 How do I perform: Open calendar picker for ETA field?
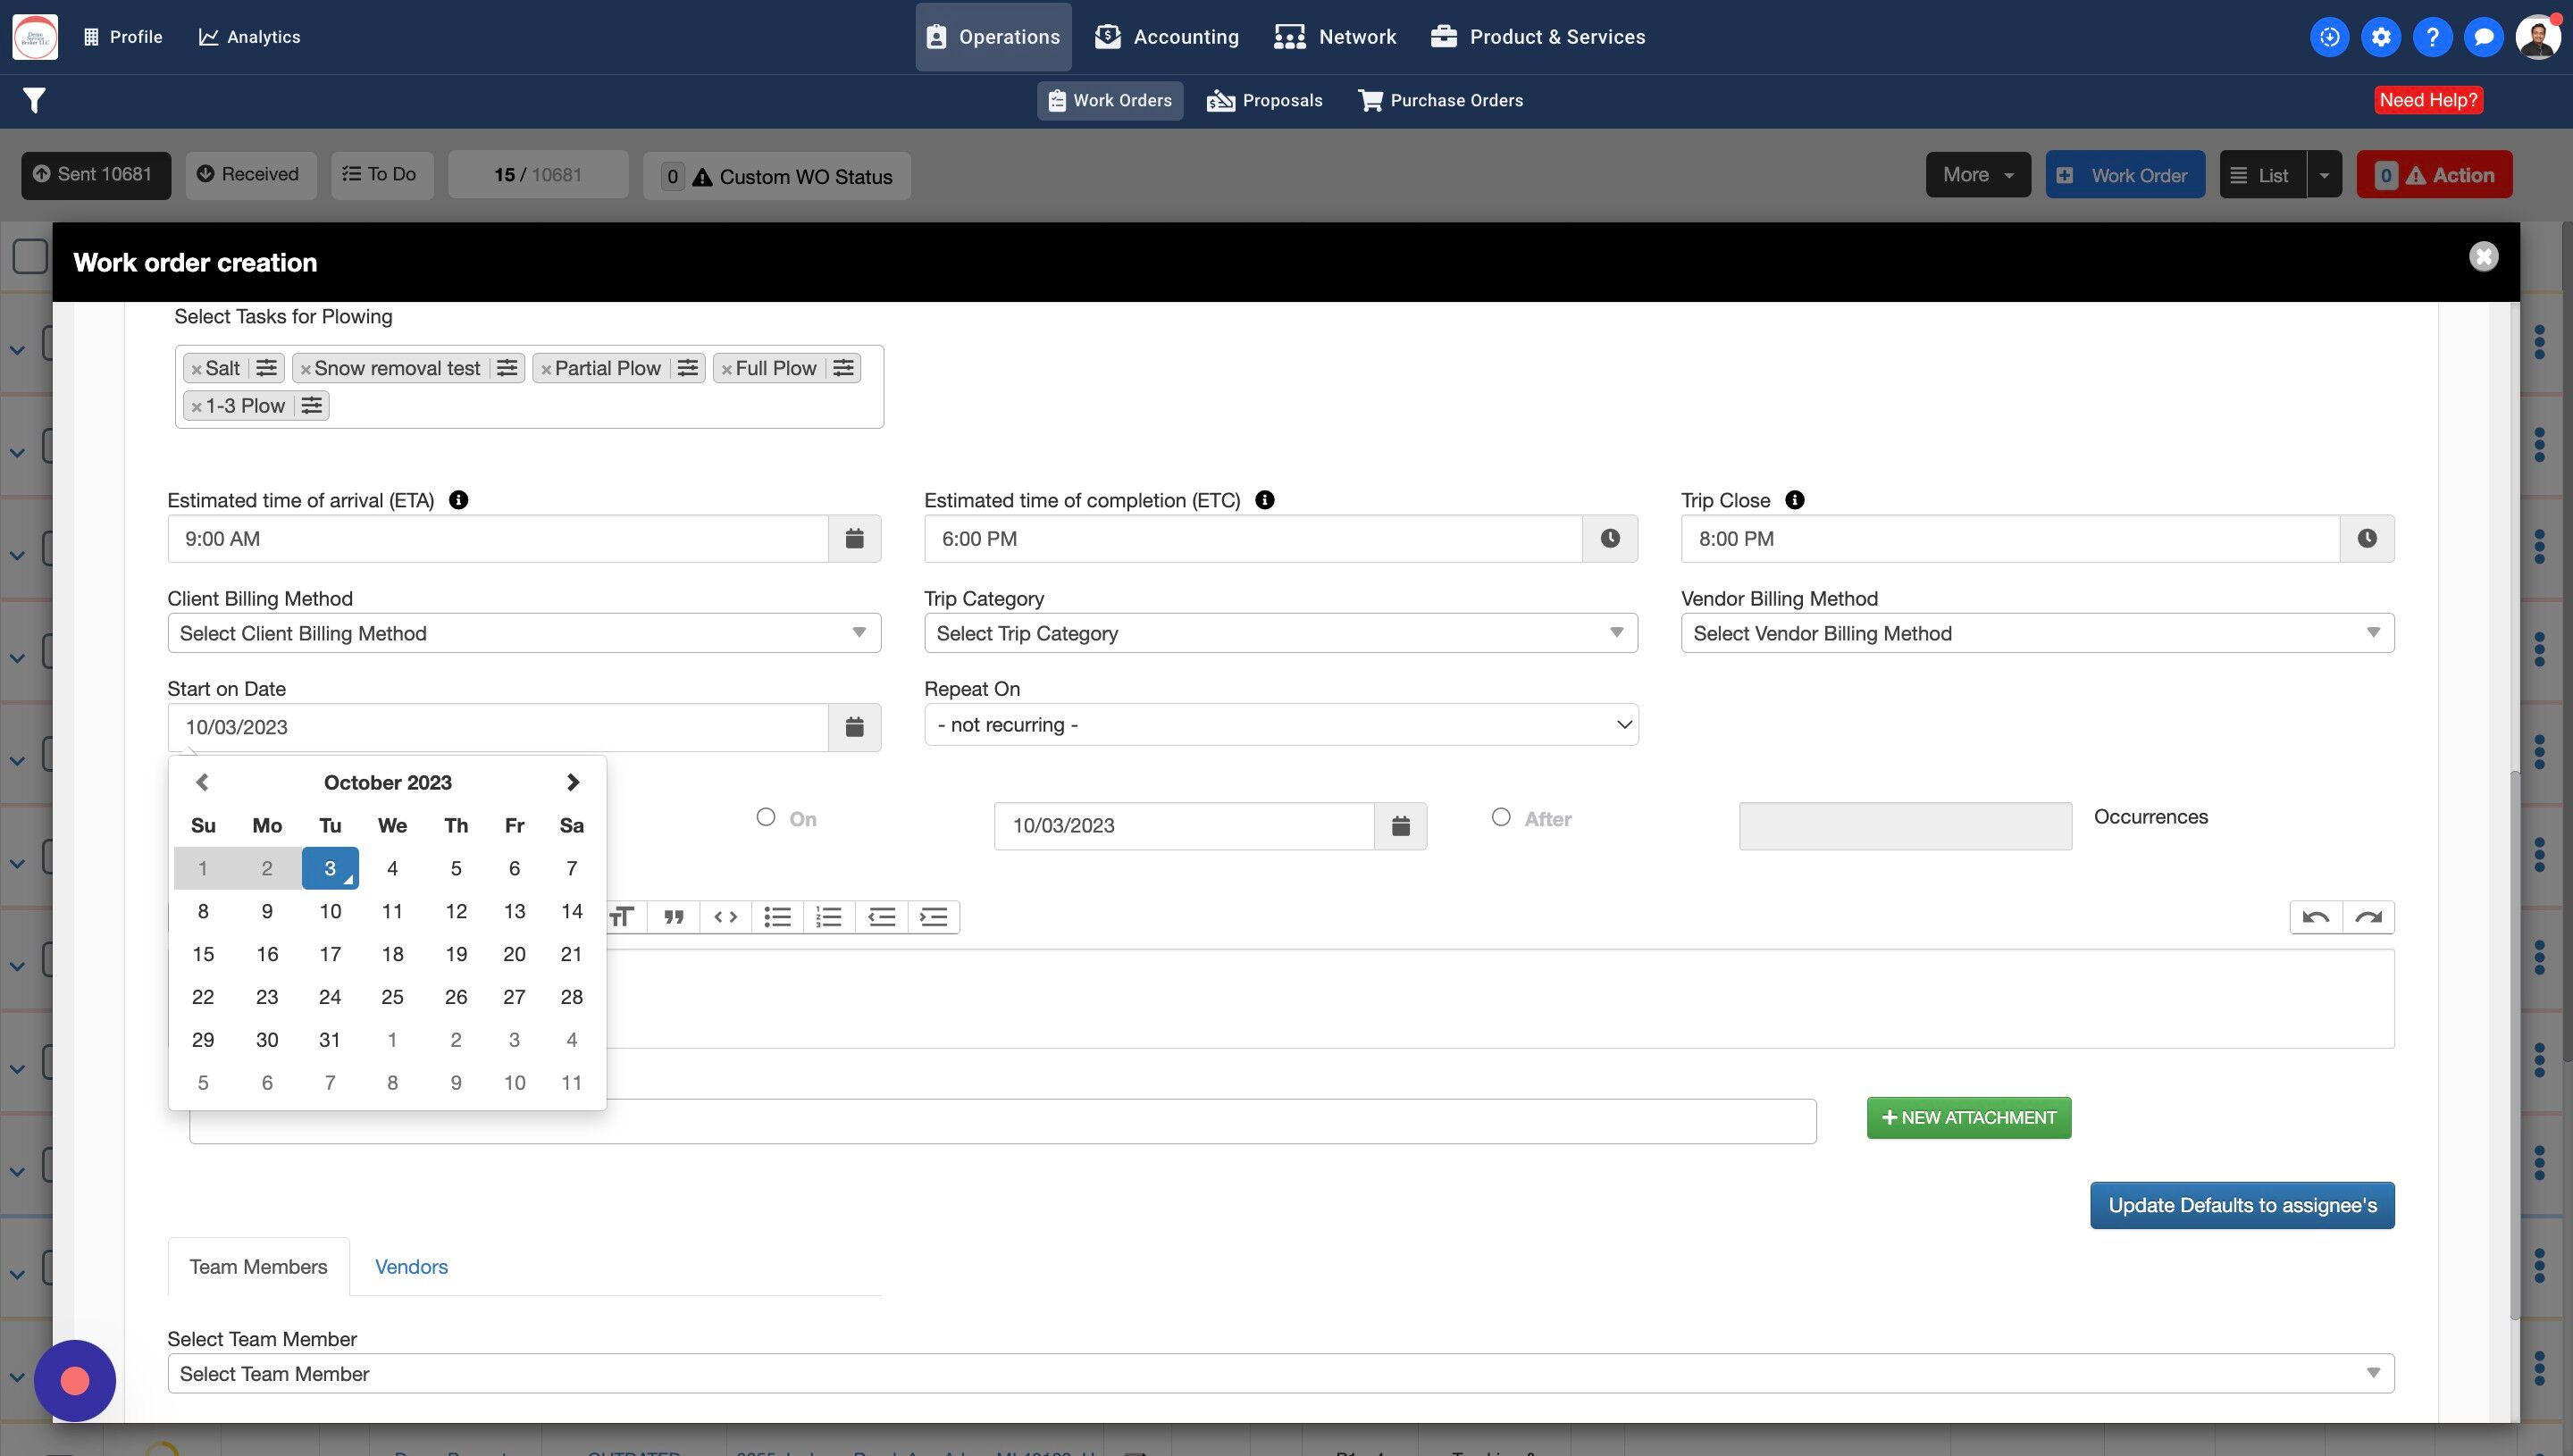854,539
